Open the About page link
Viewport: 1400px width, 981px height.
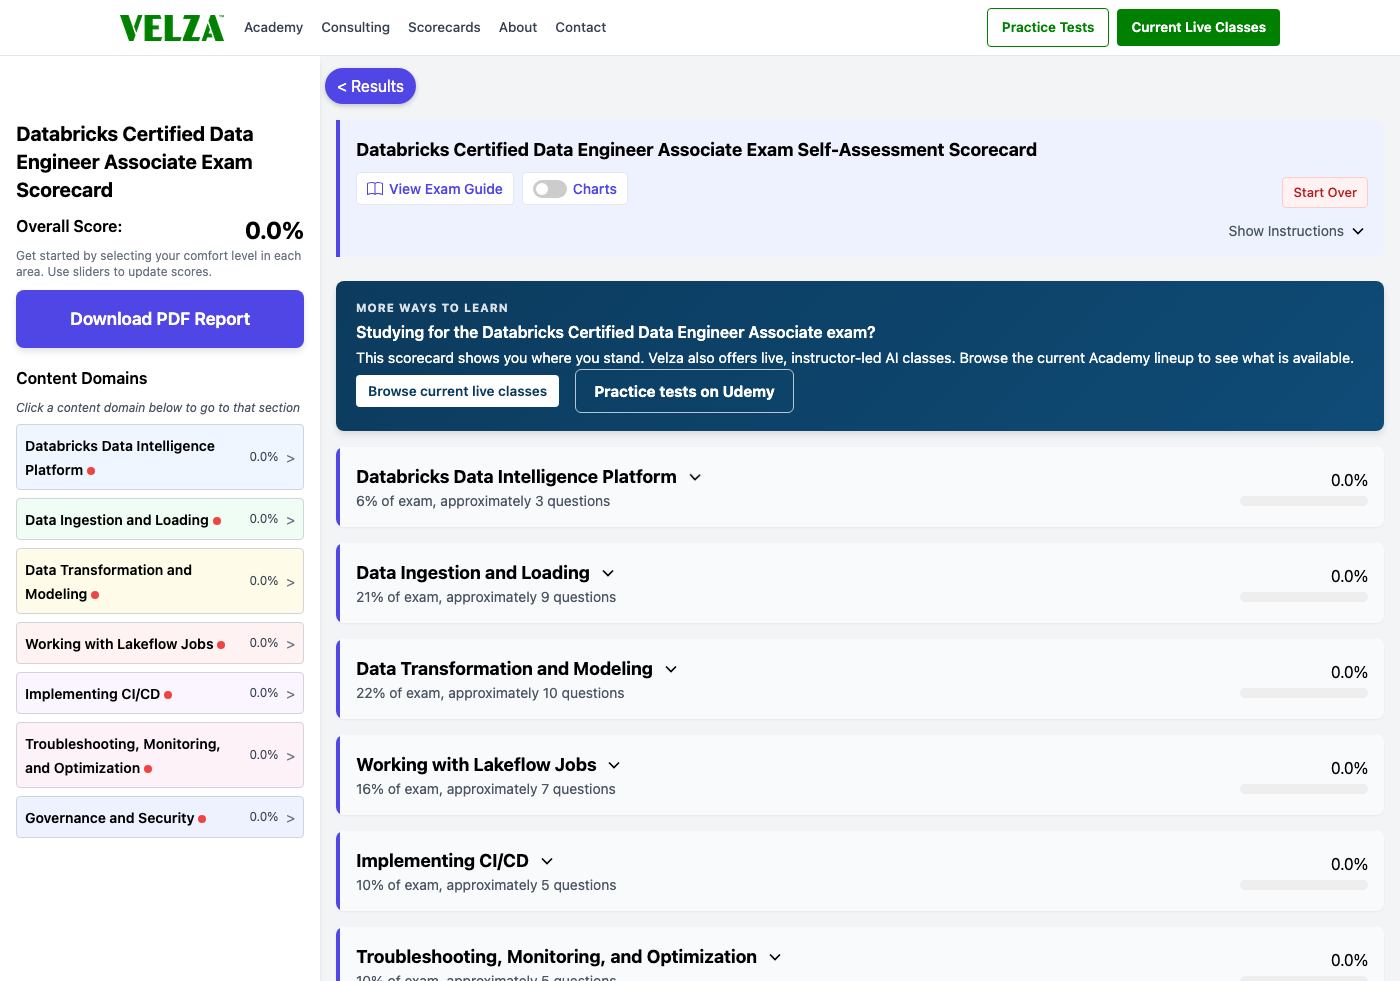(518, 27)
